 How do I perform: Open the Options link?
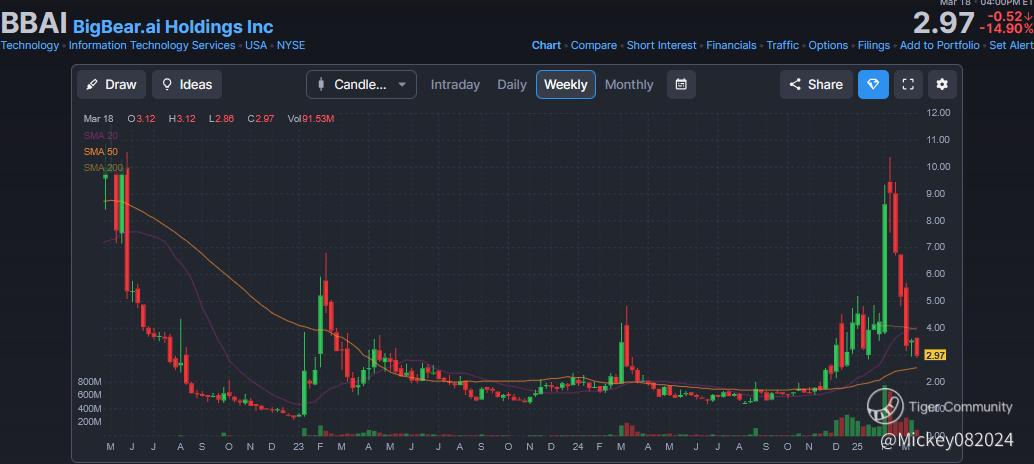pos(828,45)
